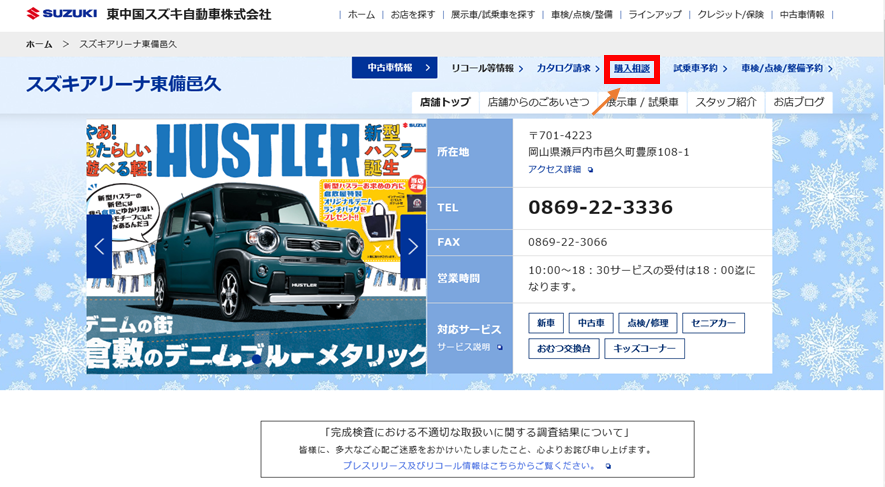Open 展示車/試乗車を探す navigation item
The width and height of the screenshot is (885, 487).
tap(493, 15)
